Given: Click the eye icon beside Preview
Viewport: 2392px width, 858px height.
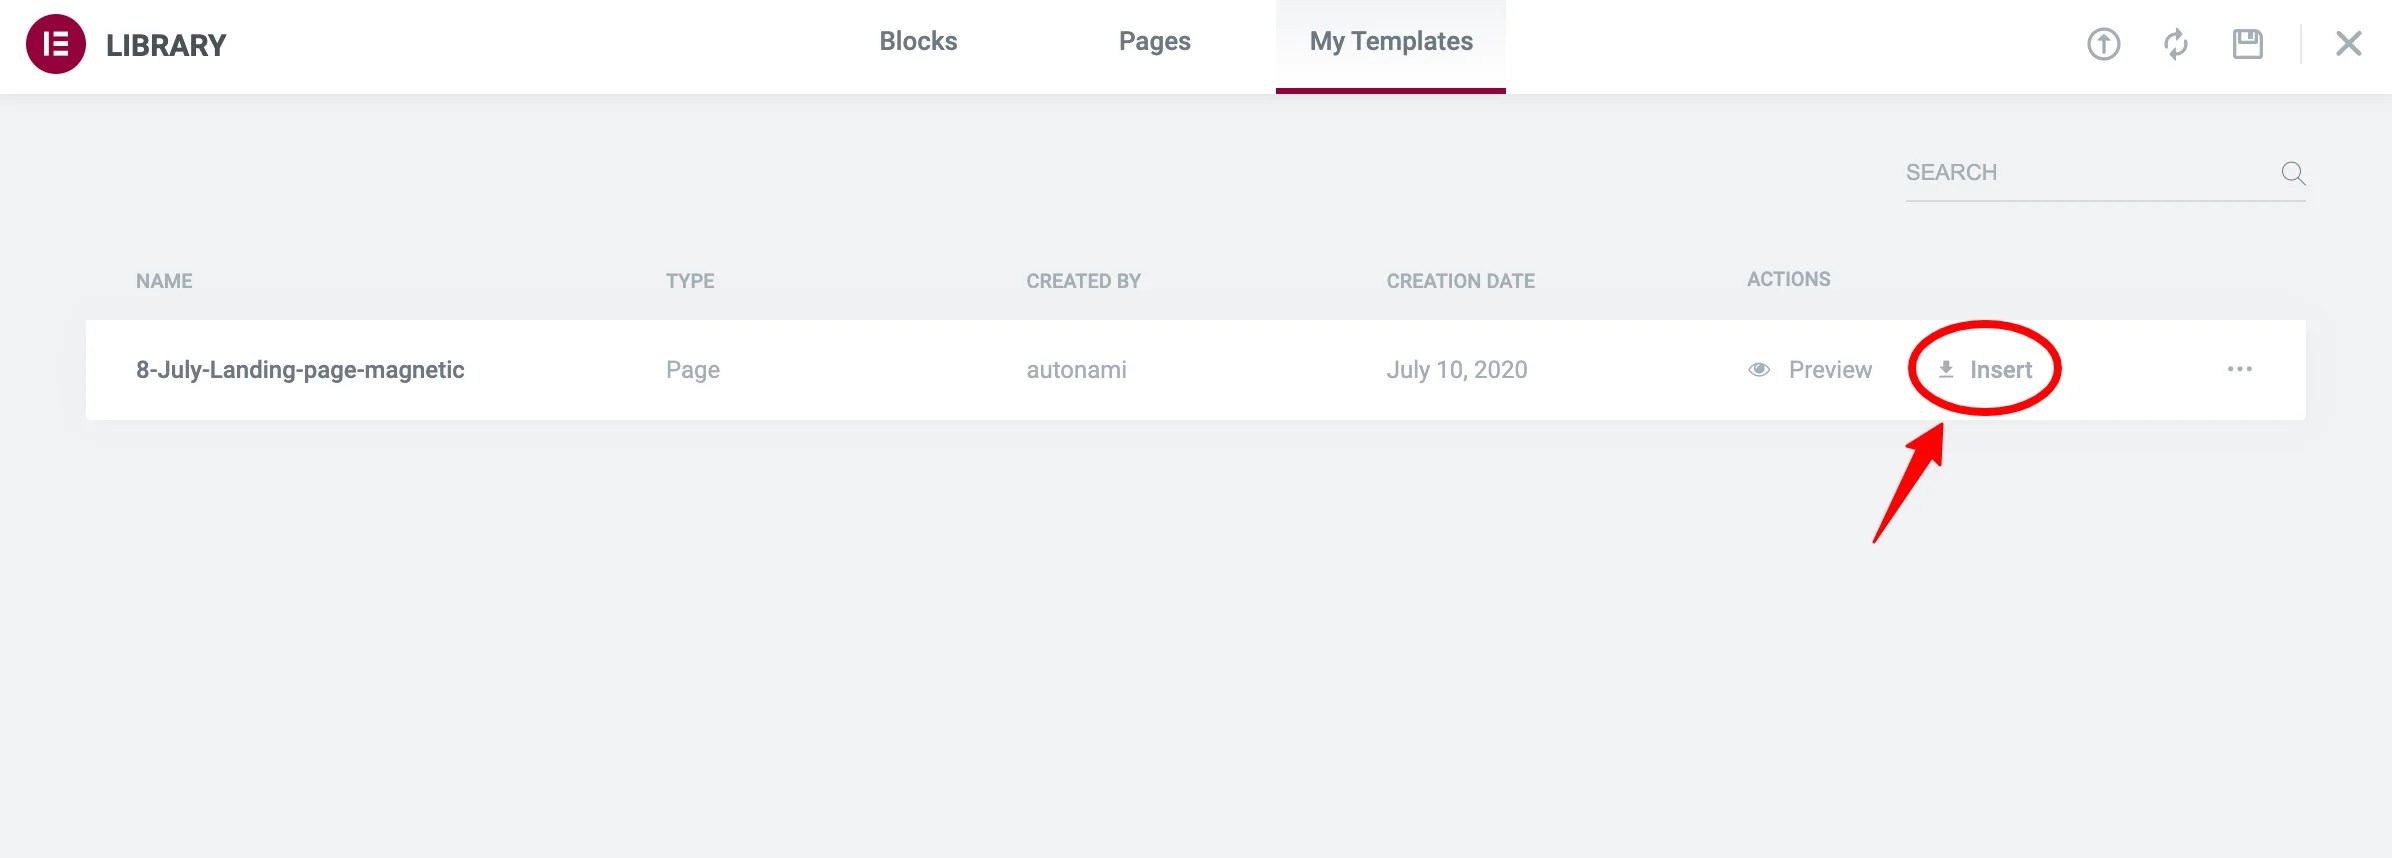Looking at the screenshot, I should point(1759,370).
